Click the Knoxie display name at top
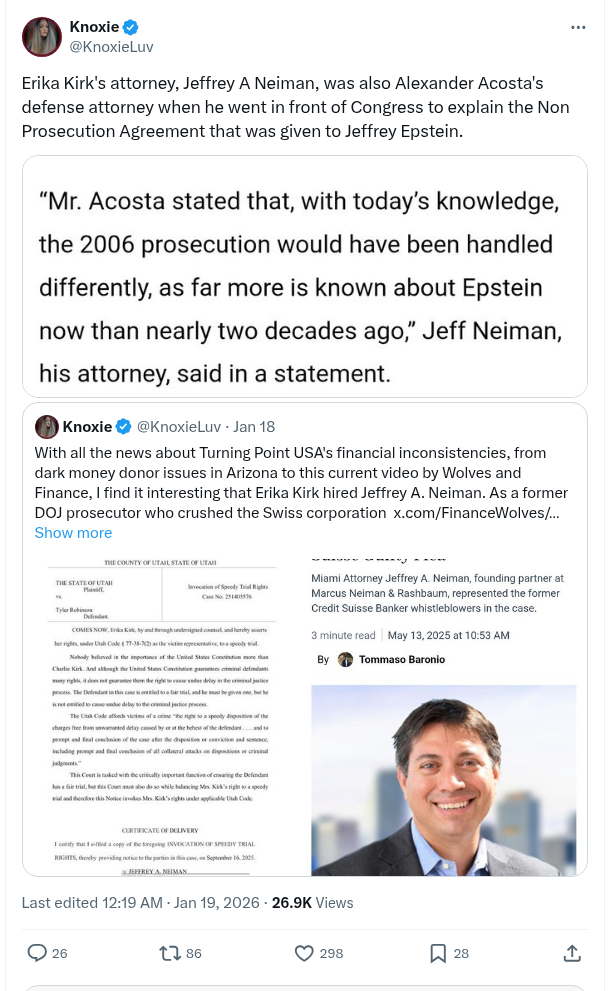This screenshot has width=608, height=991. [x=93, y=27]
